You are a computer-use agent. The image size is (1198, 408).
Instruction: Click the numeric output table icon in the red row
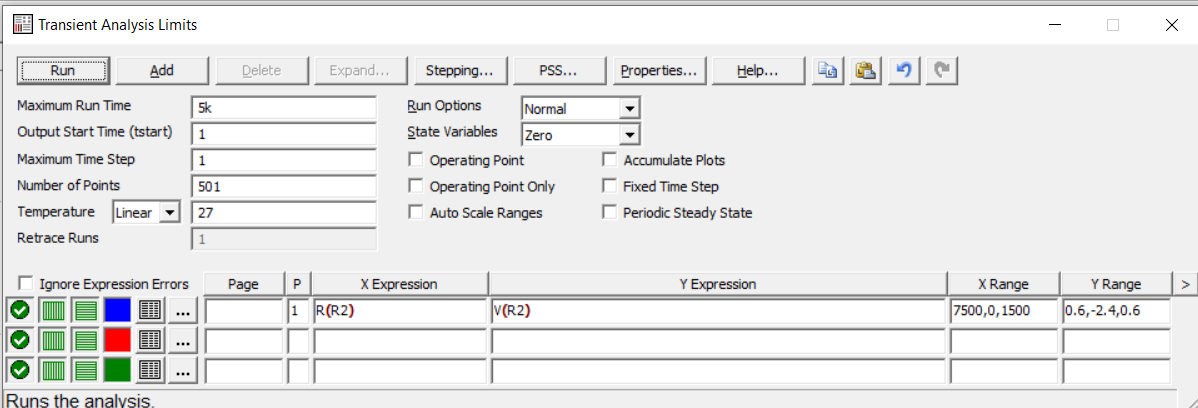coord(151,341)
